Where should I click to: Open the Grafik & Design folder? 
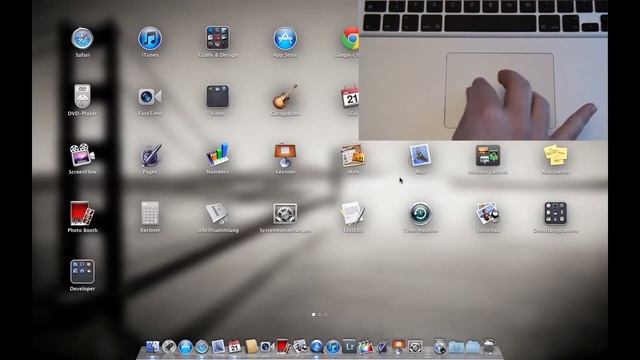pos(218,39)
